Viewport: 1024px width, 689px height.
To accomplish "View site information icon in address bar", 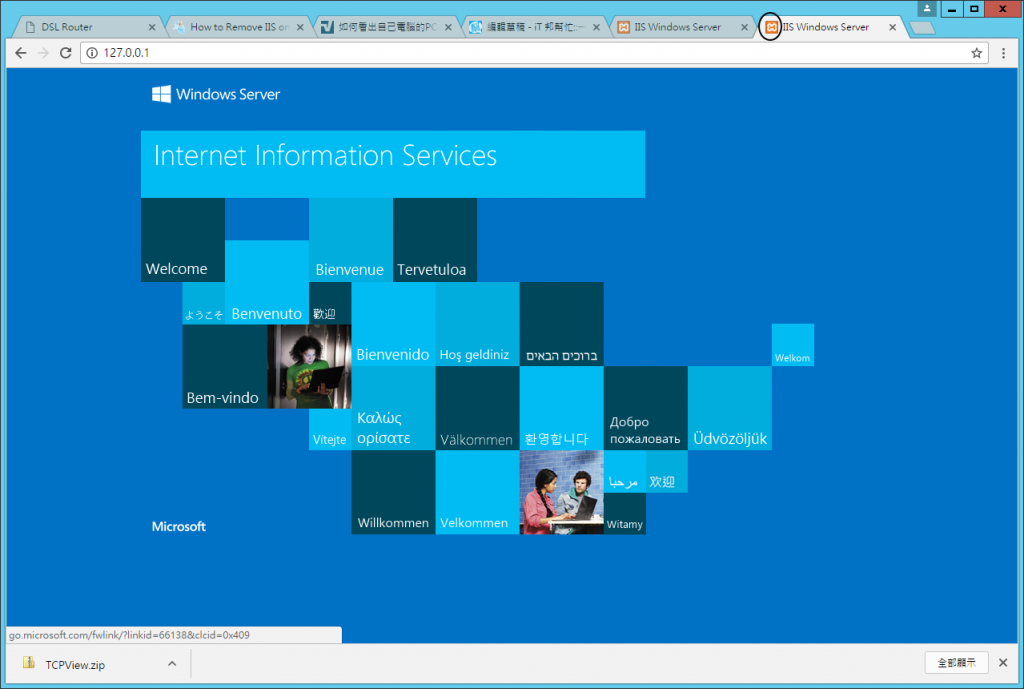I will pos(92,53).
